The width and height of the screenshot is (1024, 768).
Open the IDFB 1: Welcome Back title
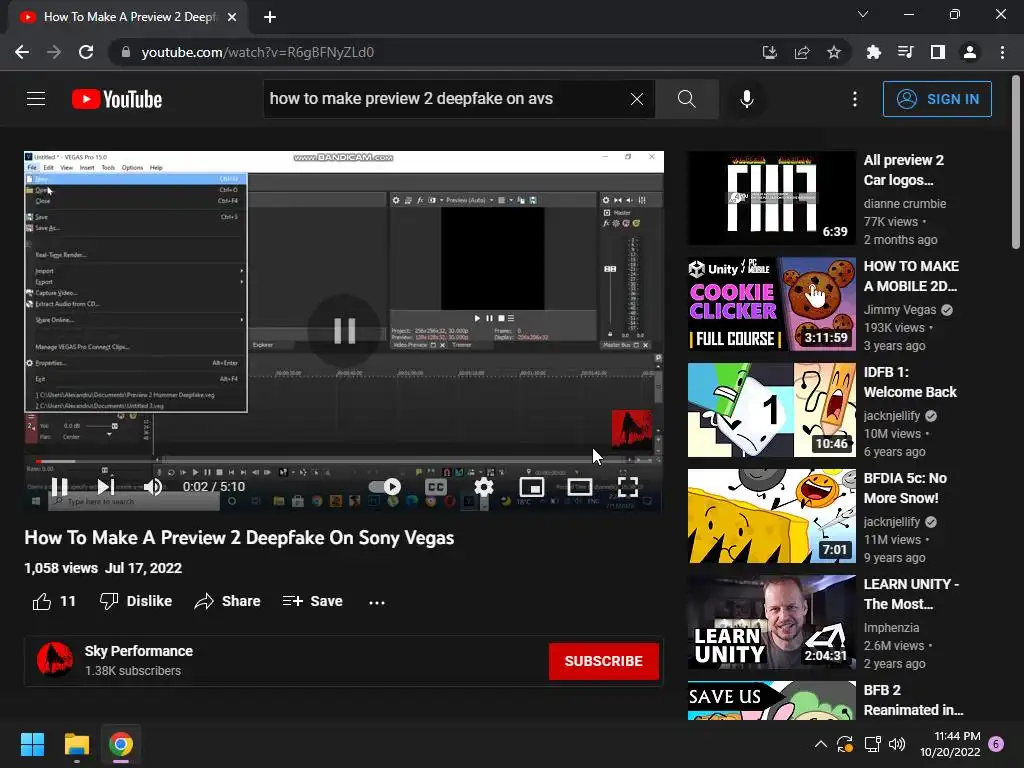[x=910, y=382]
